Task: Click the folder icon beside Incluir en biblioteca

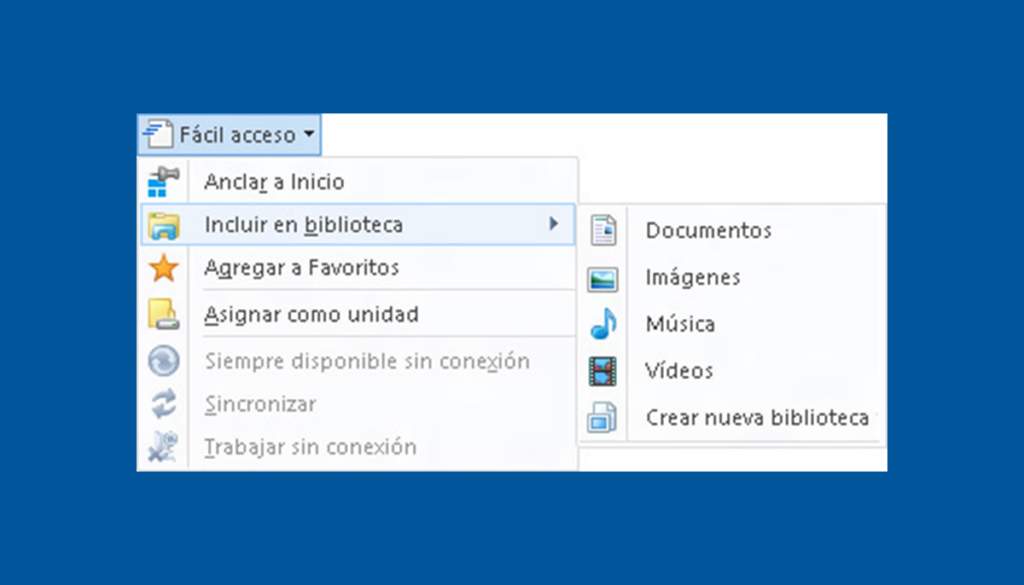Action: click(163, 225)
